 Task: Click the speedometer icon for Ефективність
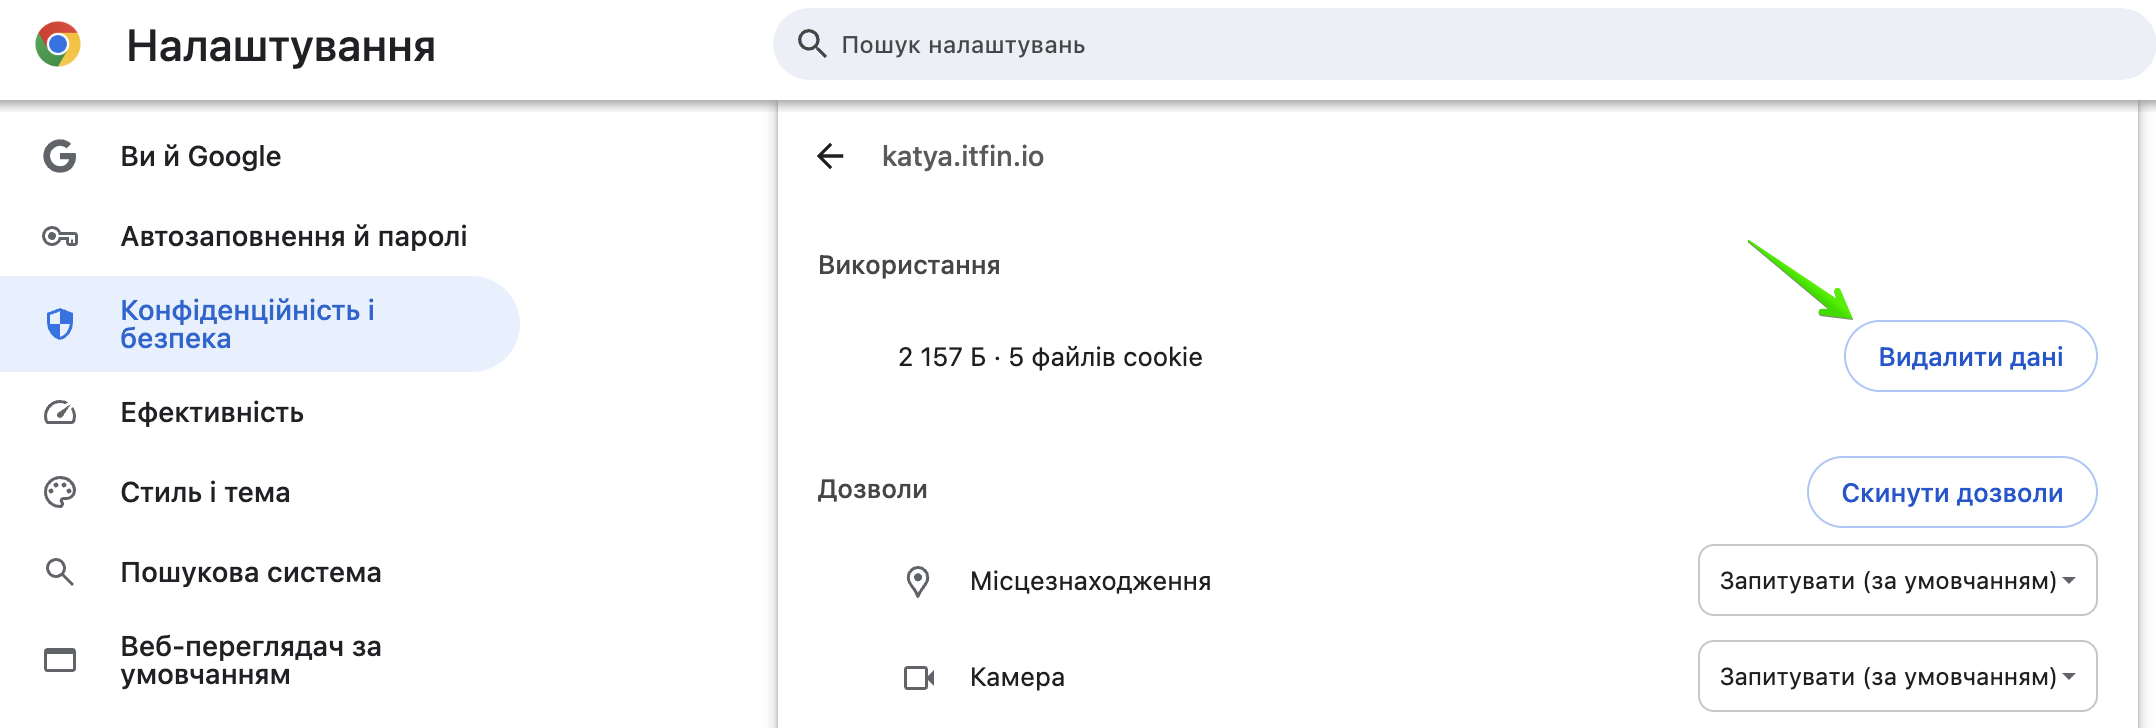coord(60,412)
